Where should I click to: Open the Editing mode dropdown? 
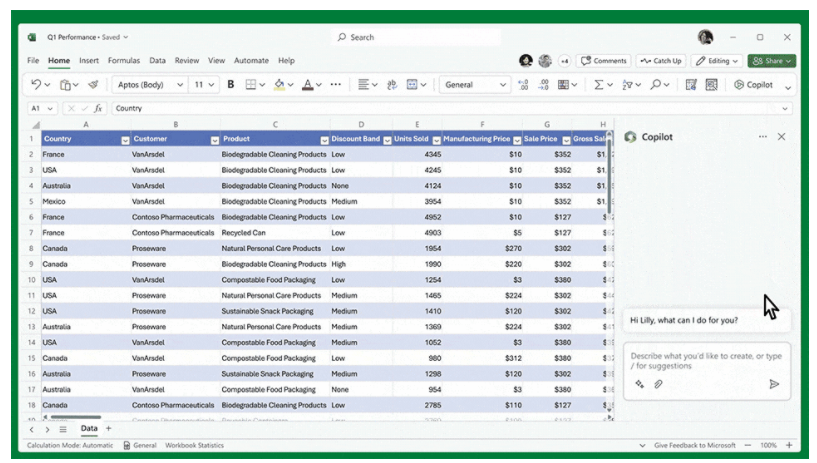pos(717,61)
